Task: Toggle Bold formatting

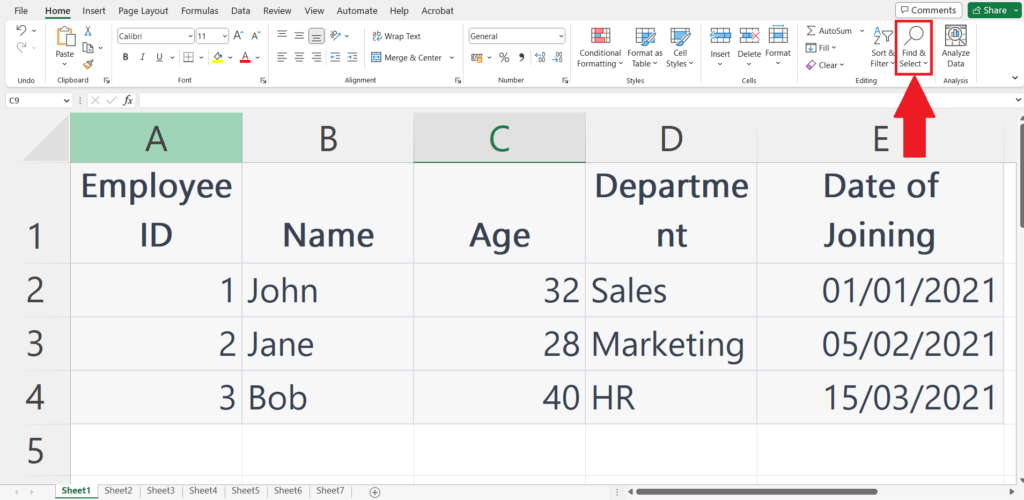Action: coord(125,57)
